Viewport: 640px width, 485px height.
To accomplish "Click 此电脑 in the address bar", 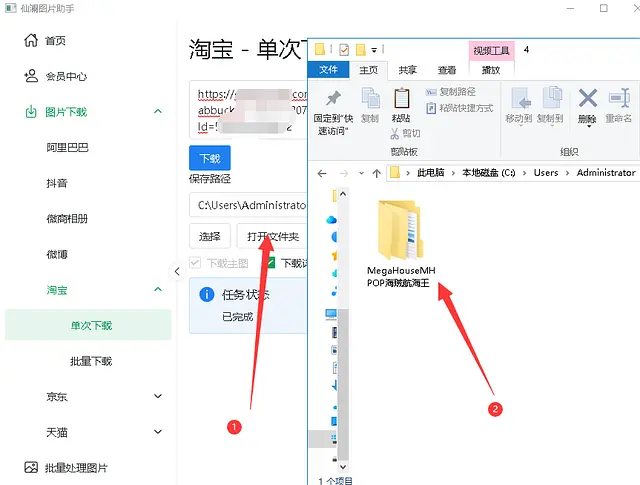I will click(430, 173).
